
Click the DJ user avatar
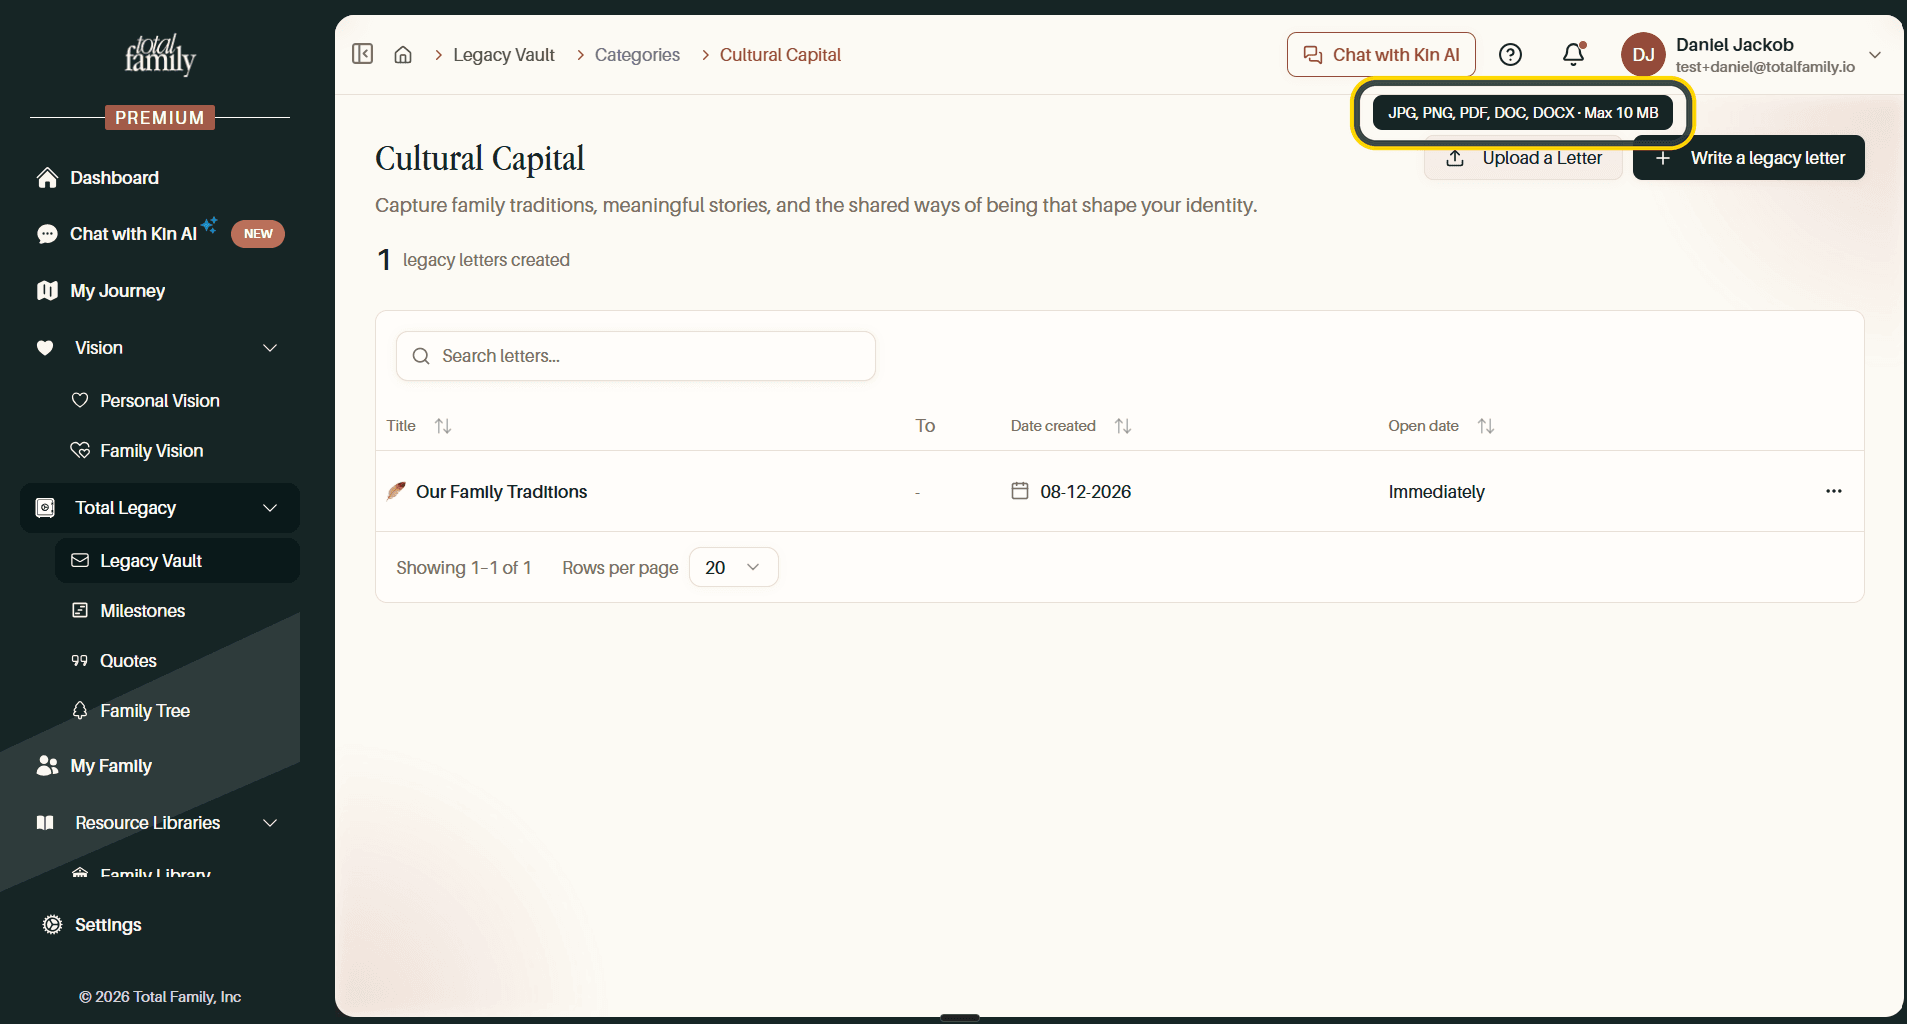pos(1643,54)
